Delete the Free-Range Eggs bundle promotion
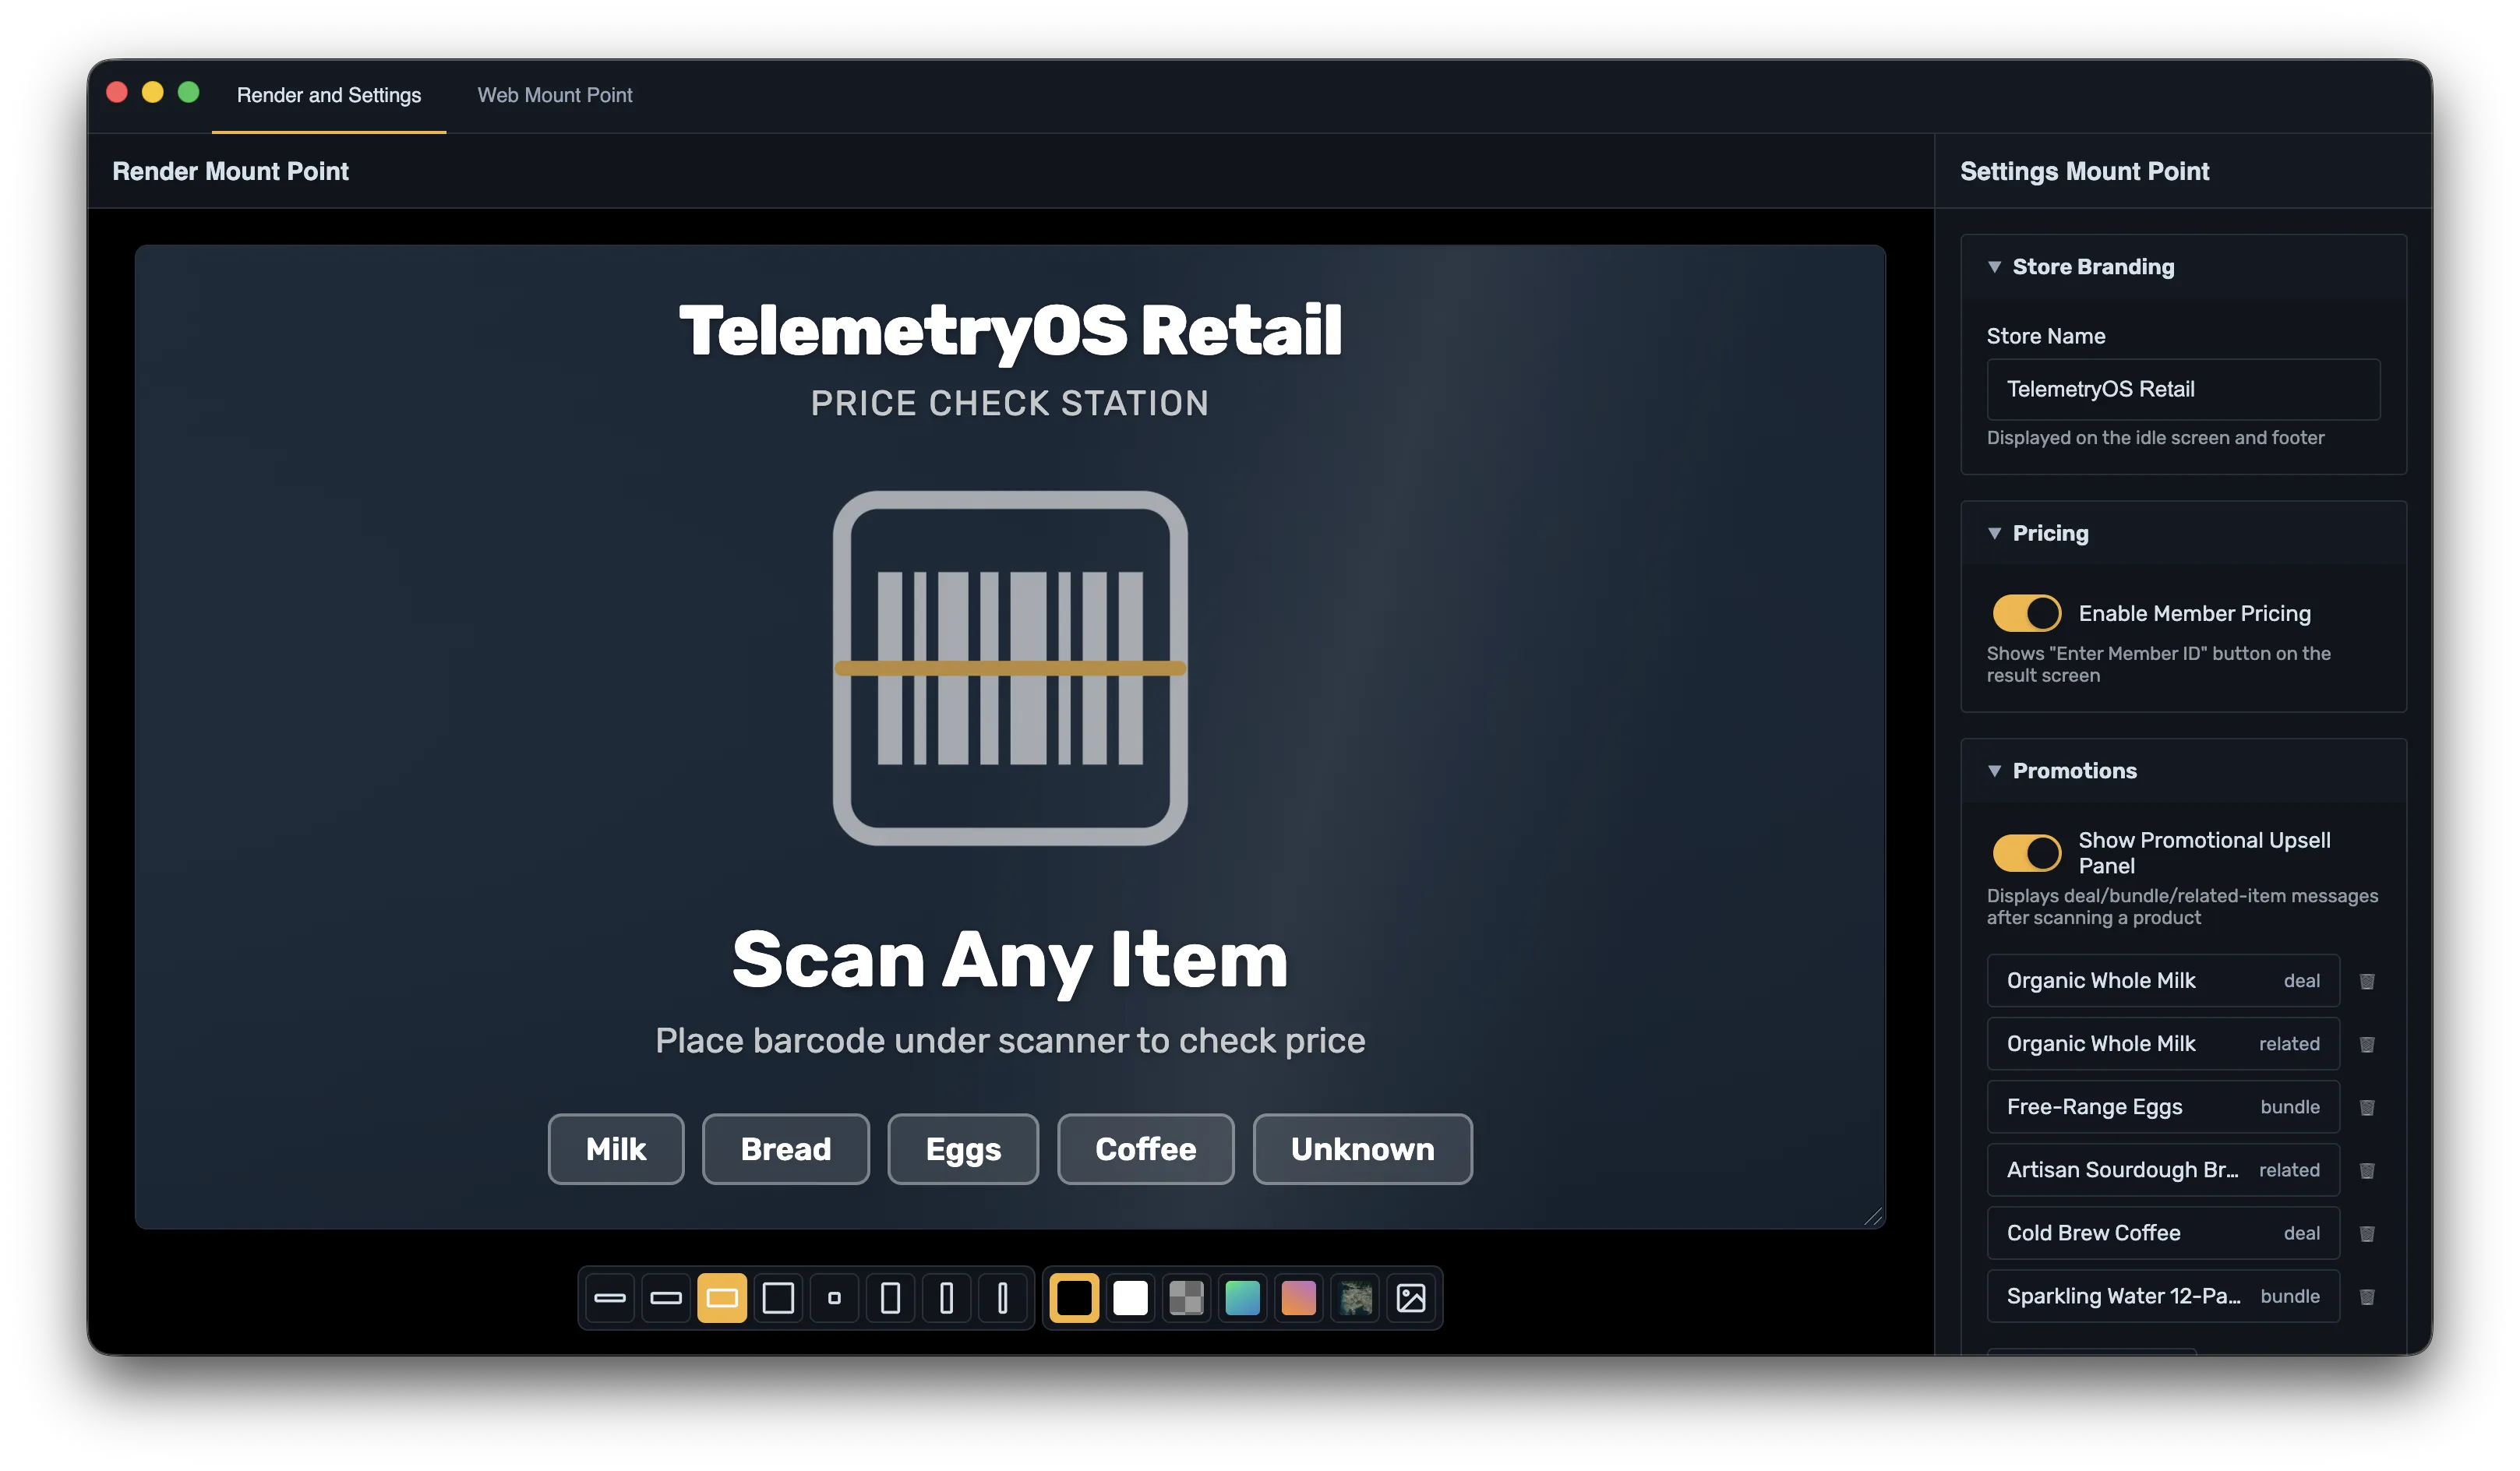This screenshot has width=2520, height=1471. (2367, 1107)
